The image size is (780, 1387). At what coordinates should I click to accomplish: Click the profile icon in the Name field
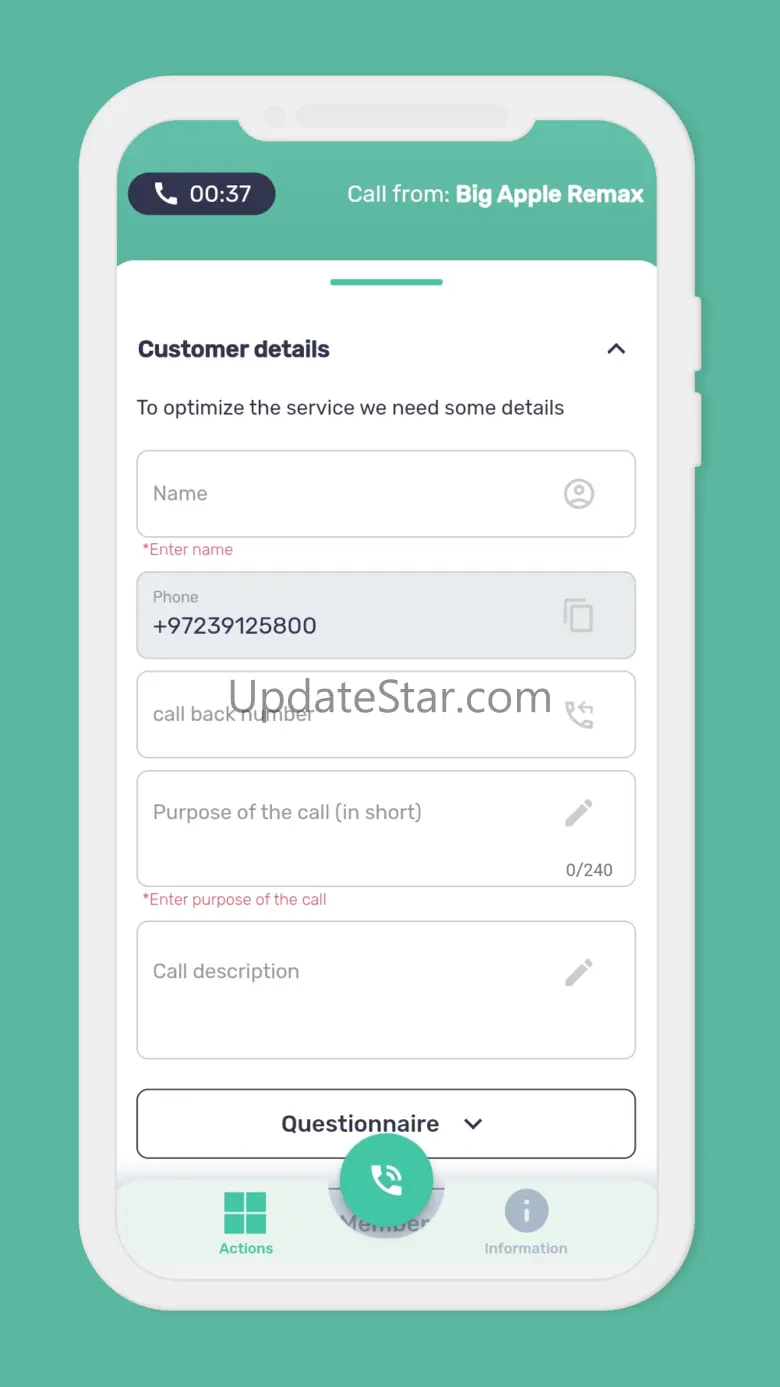[579, 494]
